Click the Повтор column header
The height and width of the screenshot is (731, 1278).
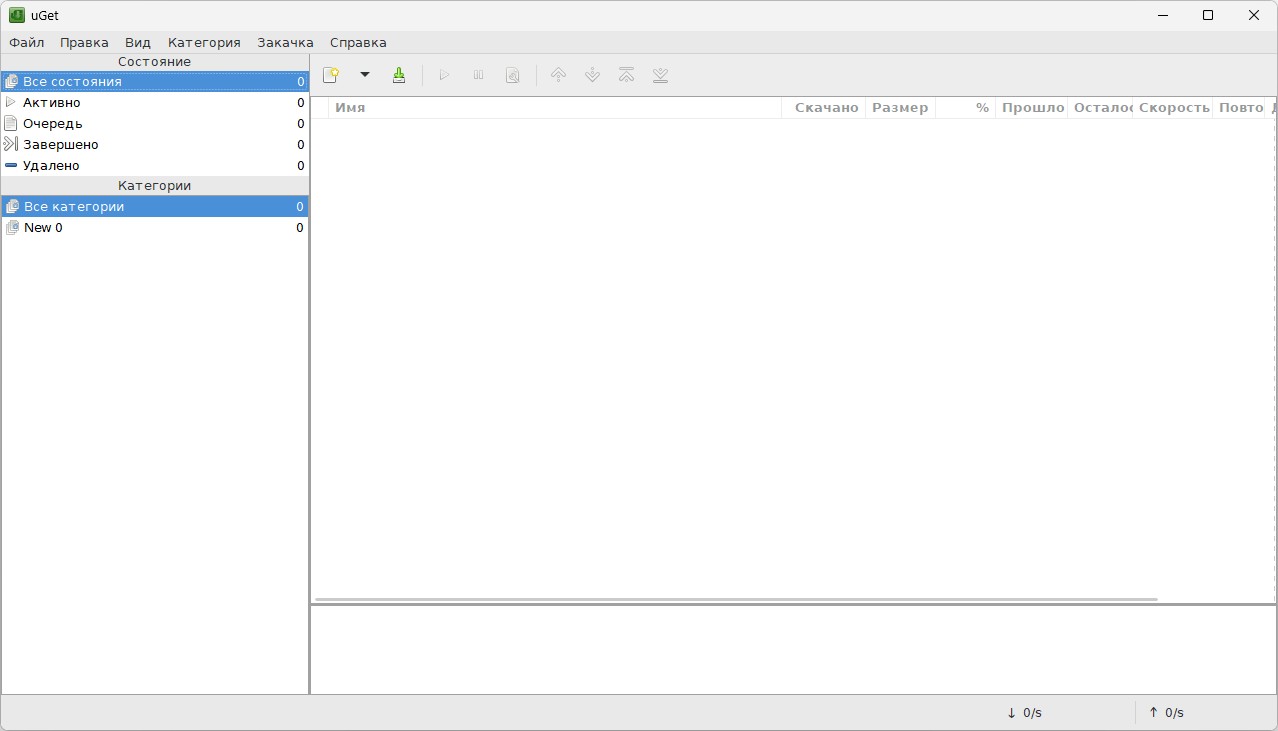pyautogui.click(x=1240, y=108)
